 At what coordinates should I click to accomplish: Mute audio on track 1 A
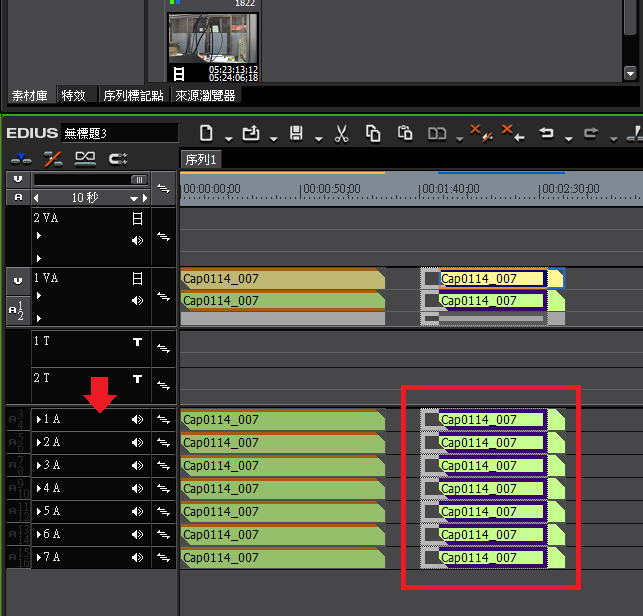137,420
